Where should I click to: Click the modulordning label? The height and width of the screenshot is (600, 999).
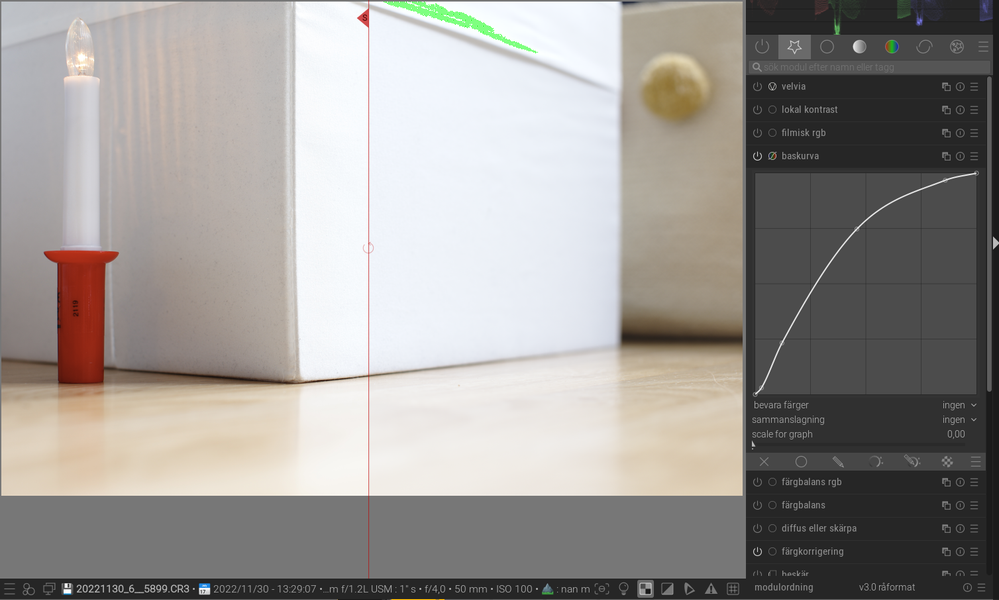[783, 587]
